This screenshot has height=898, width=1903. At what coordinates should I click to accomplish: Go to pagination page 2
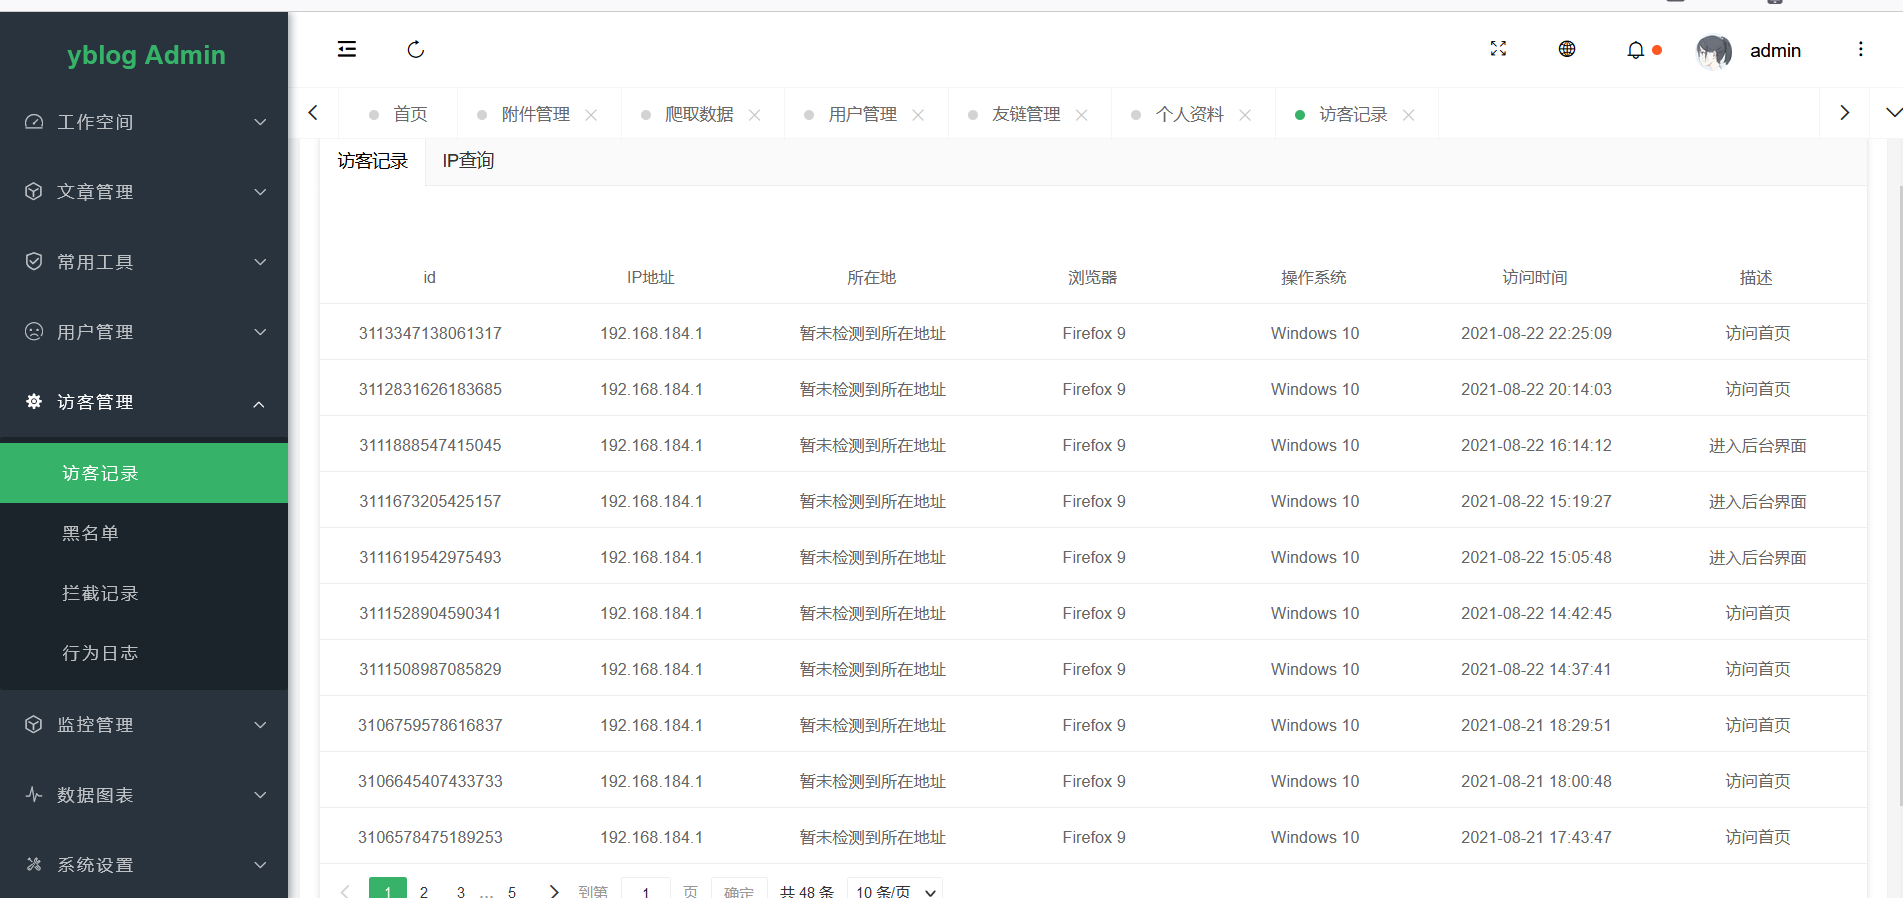(x=424, y=891)
